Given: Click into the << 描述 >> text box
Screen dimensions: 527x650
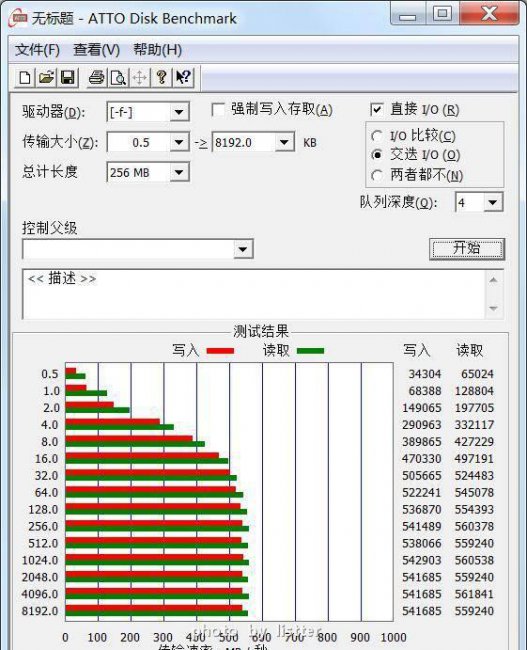Looking at the screenshot, I should pyautogui.click(x=253, y=294).
